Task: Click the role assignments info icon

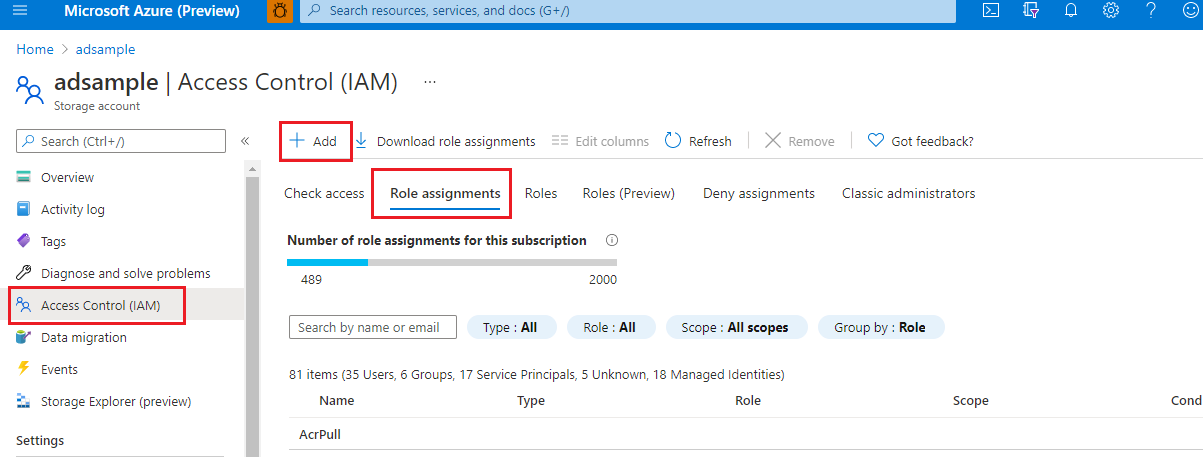Action: pos(612,241)
